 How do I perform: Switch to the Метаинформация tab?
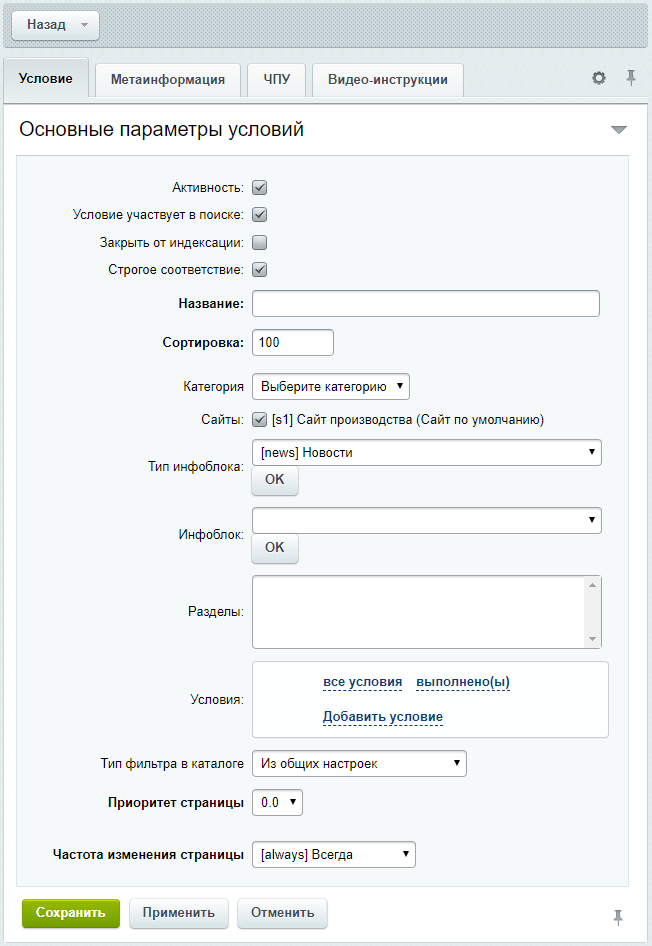coord(168,80)
